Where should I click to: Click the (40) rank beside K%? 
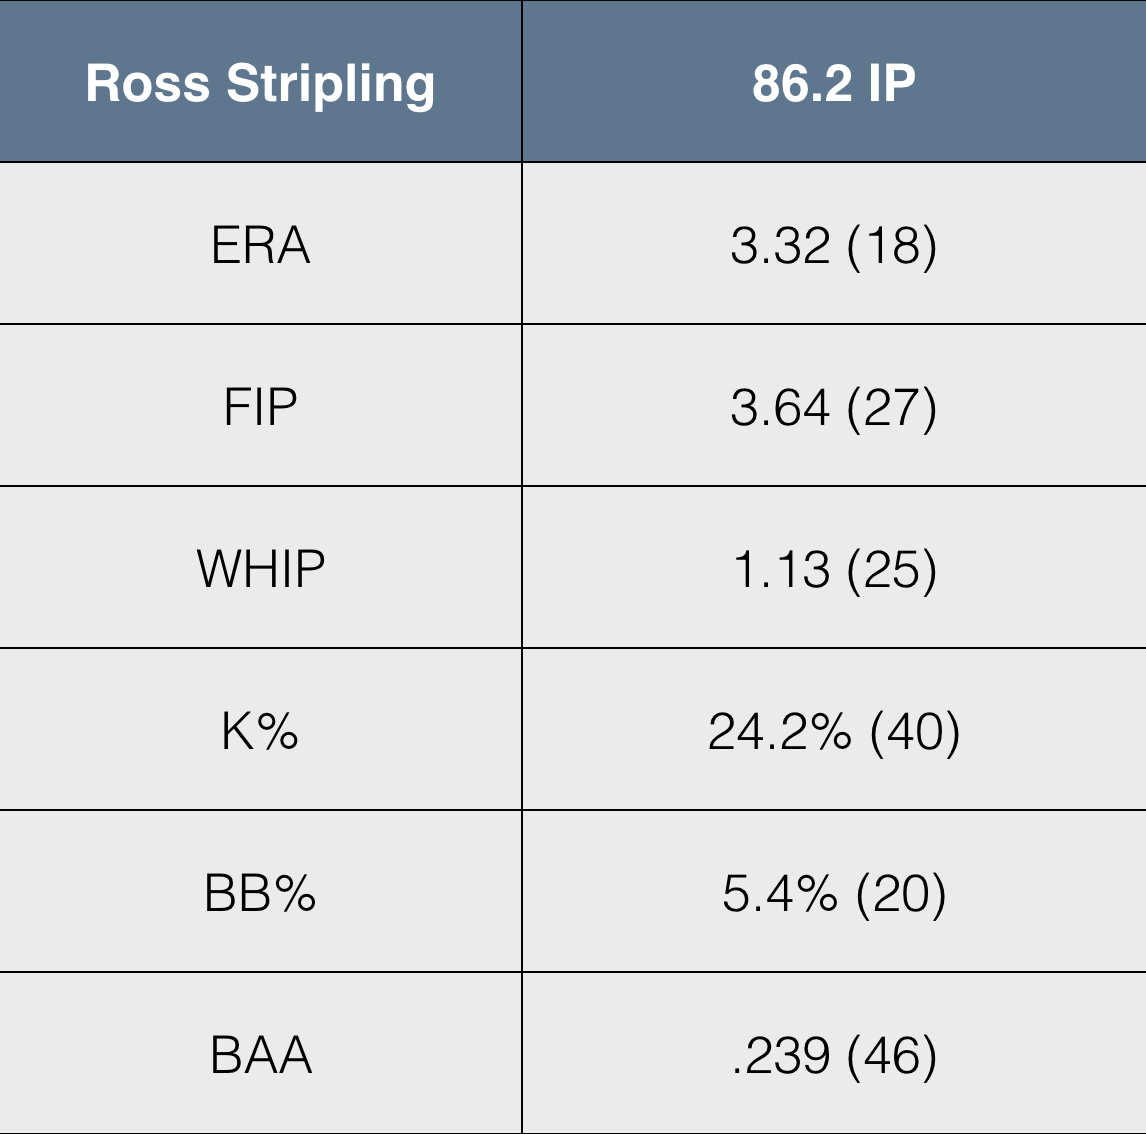tap(915, 731)
